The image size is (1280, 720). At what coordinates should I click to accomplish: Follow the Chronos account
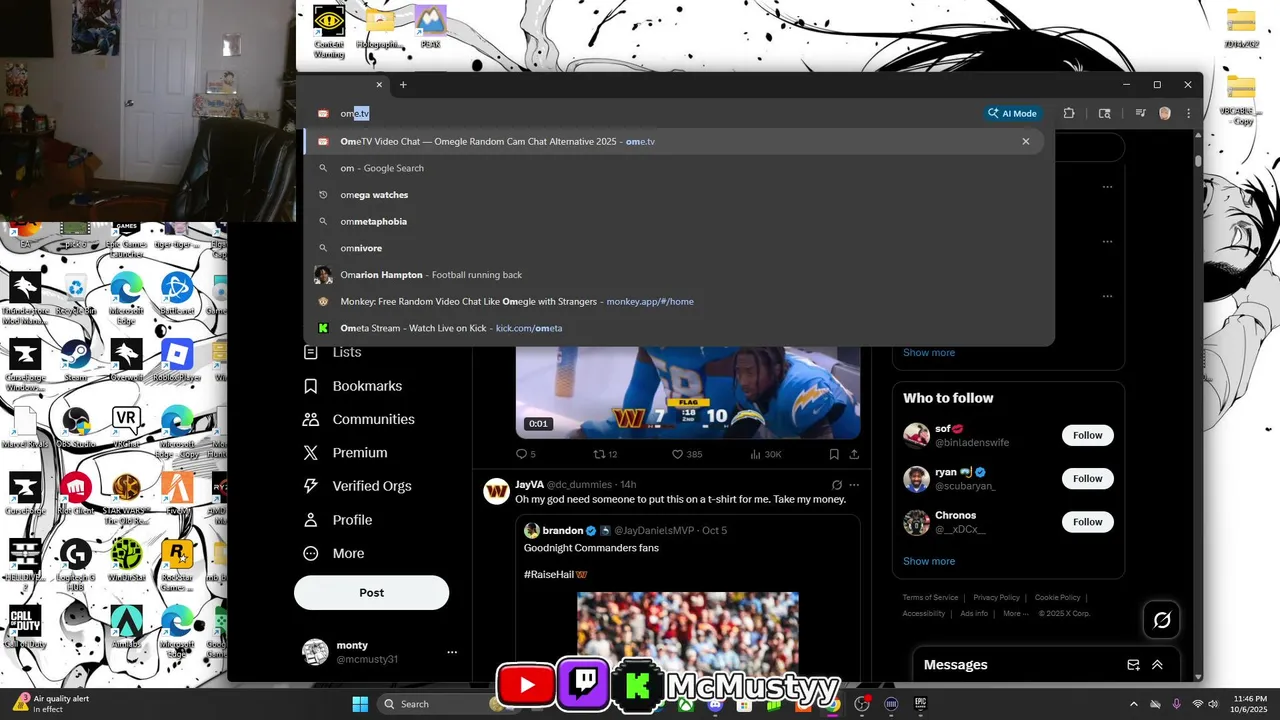[1087, 522]
